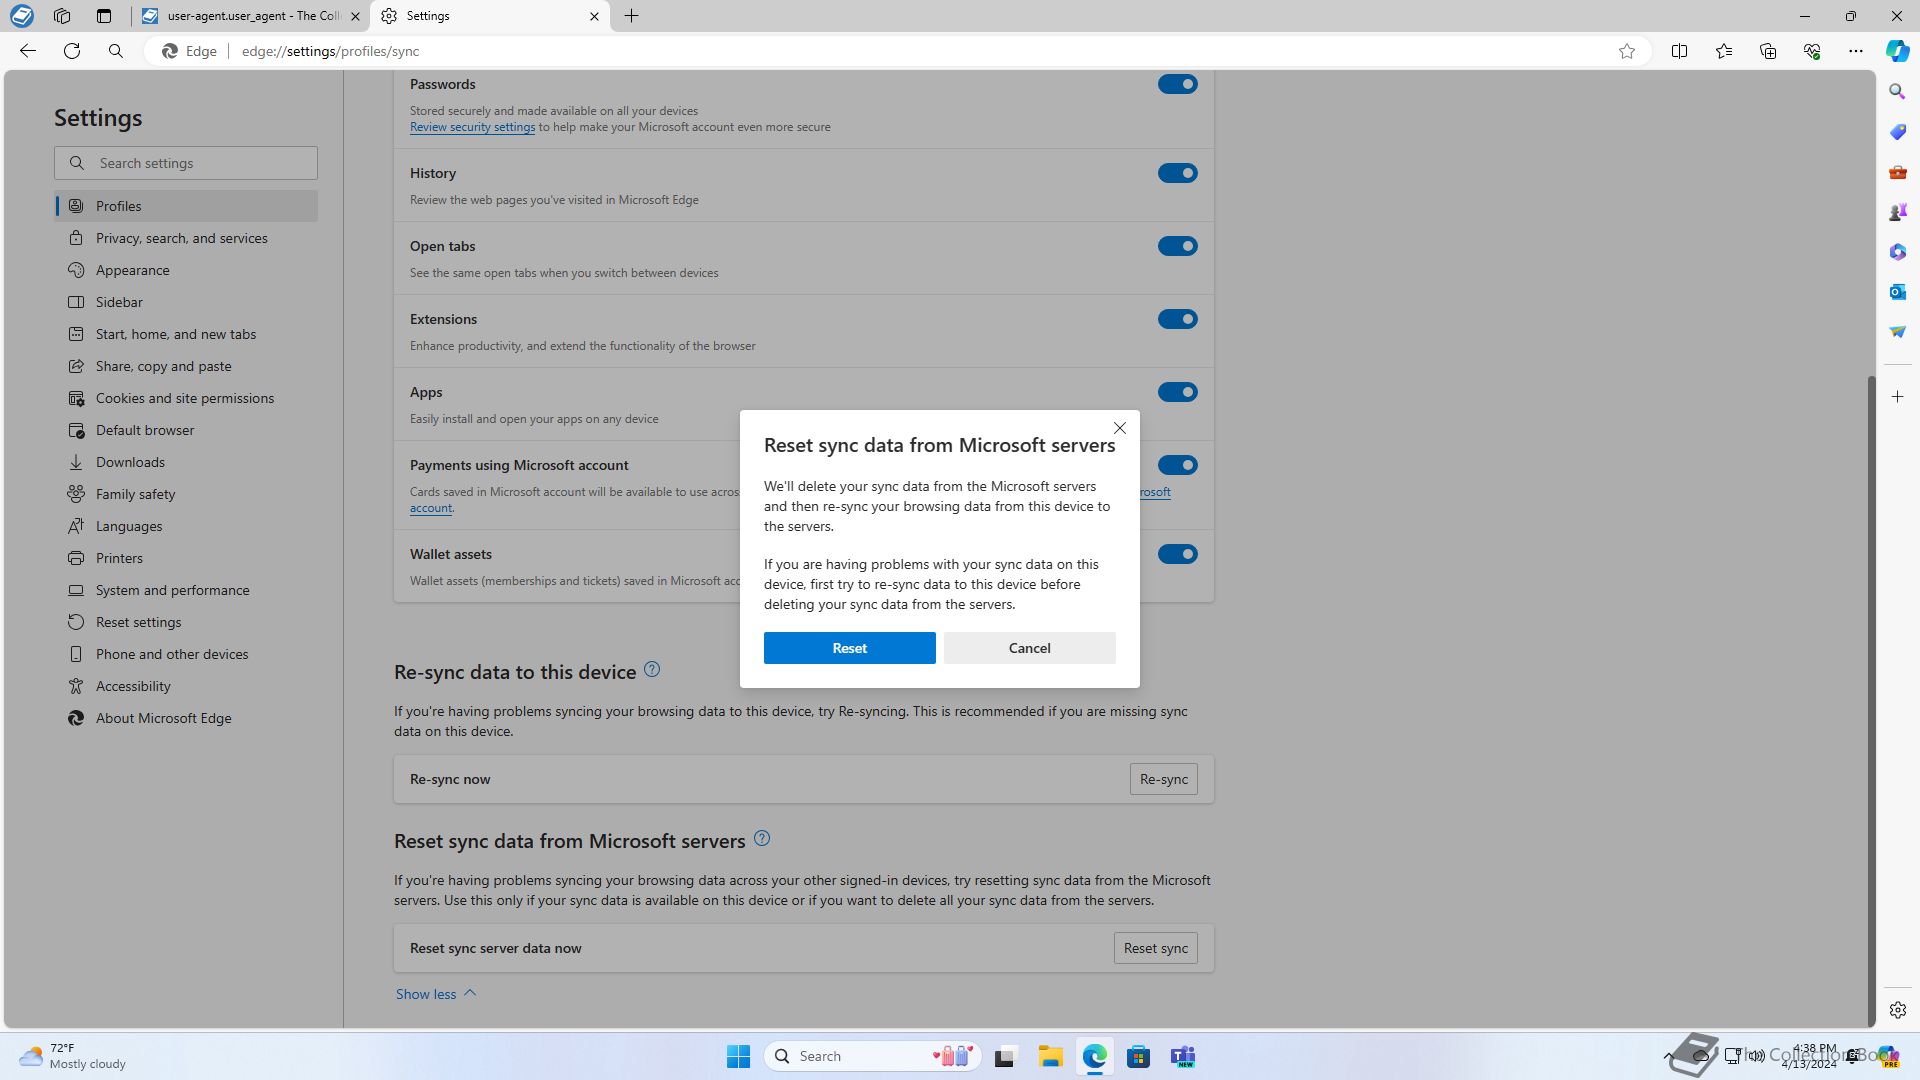Open Copilot in the toolbar

point(1897,51)
